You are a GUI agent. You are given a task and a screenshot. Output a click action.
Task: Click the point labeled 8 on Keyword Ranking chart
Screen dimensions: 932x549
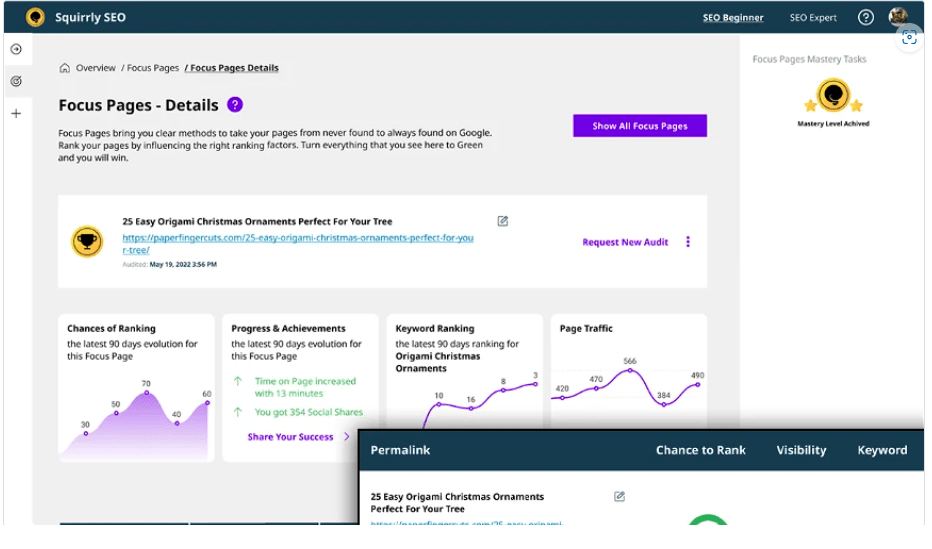[503, 390]
